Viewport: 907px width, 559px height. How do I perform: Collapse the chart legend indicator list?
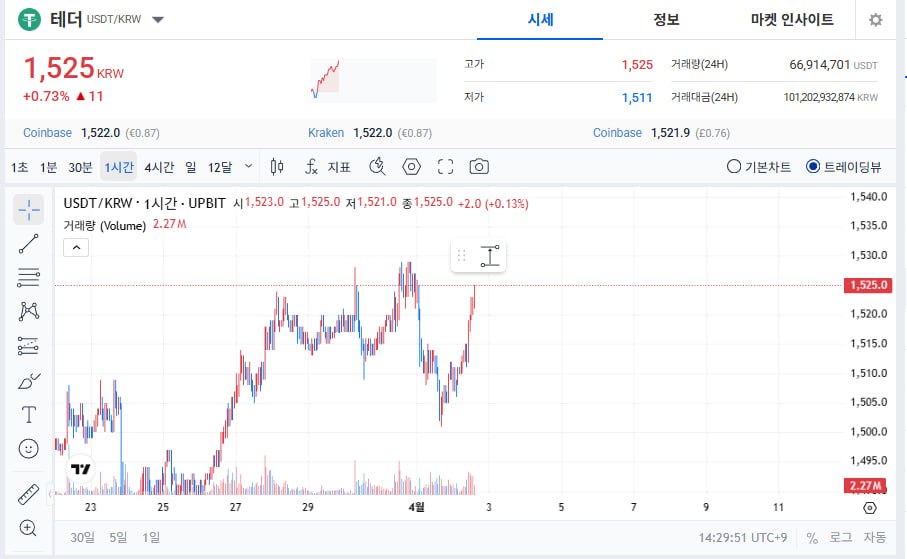[76, 248]
